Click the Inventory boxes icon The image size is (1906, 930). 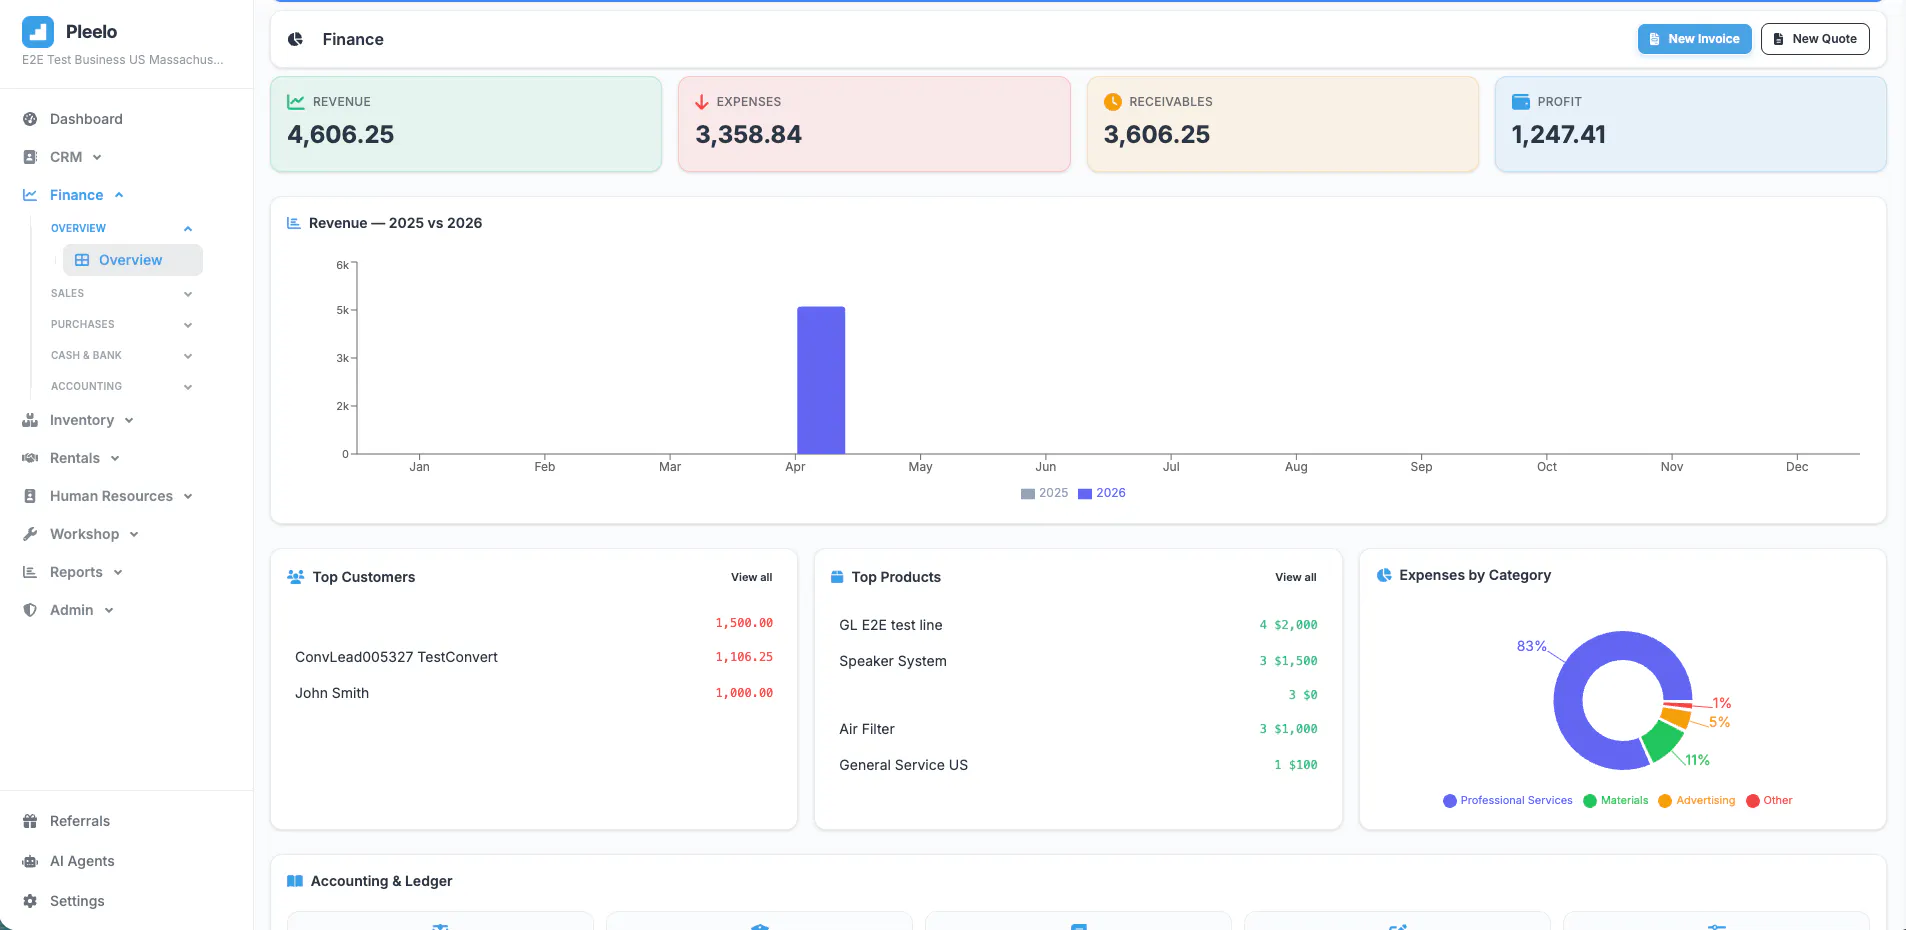(x=30, y=420)
